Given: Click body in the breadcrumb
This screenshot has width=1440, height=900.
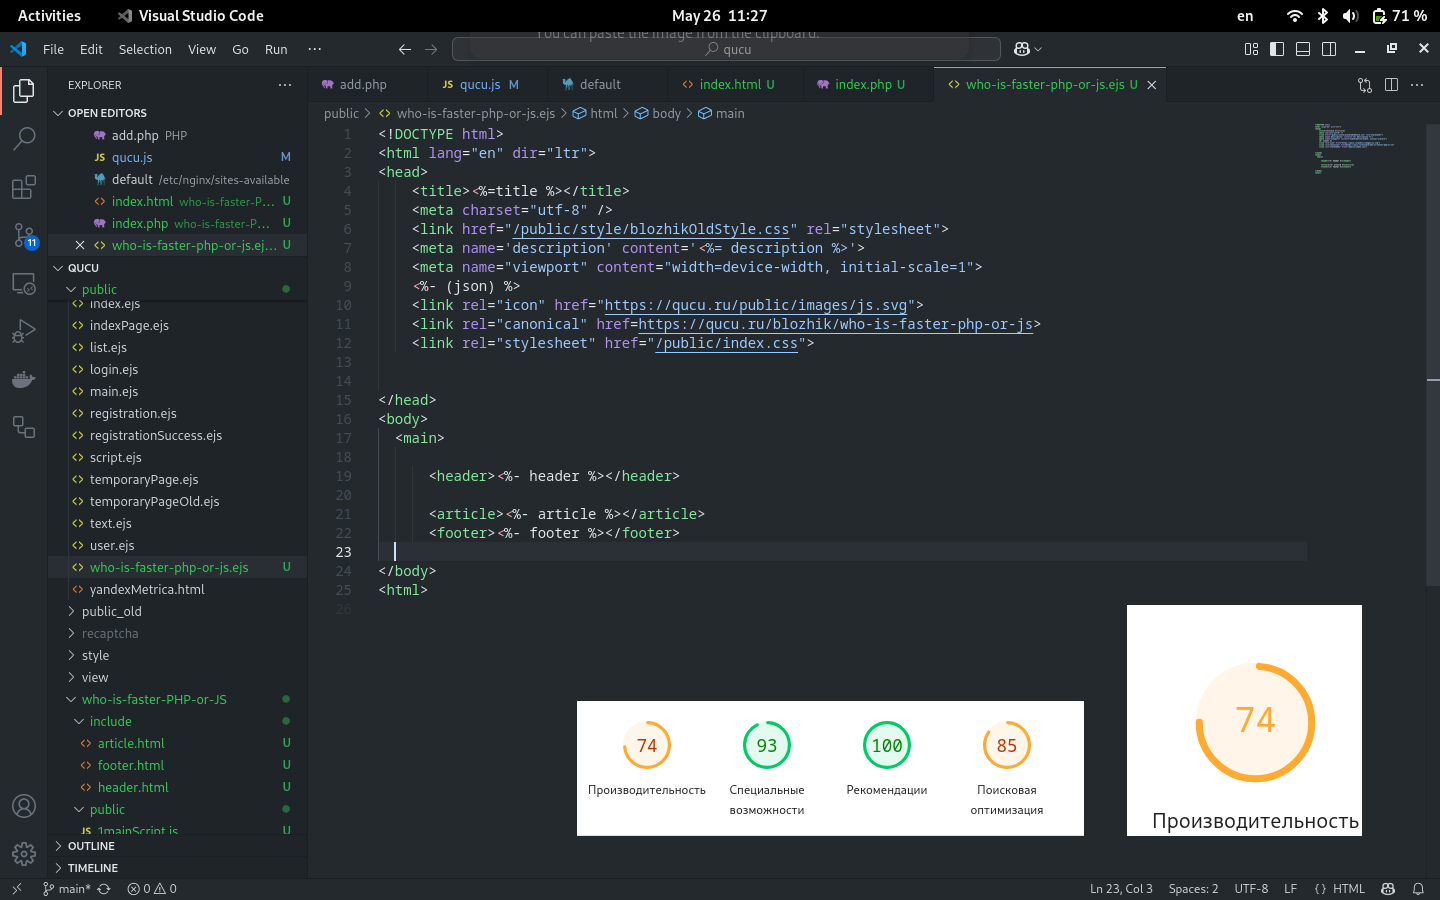Looking at the screenshot, I should pyautogui.click(x=658, y=113).
